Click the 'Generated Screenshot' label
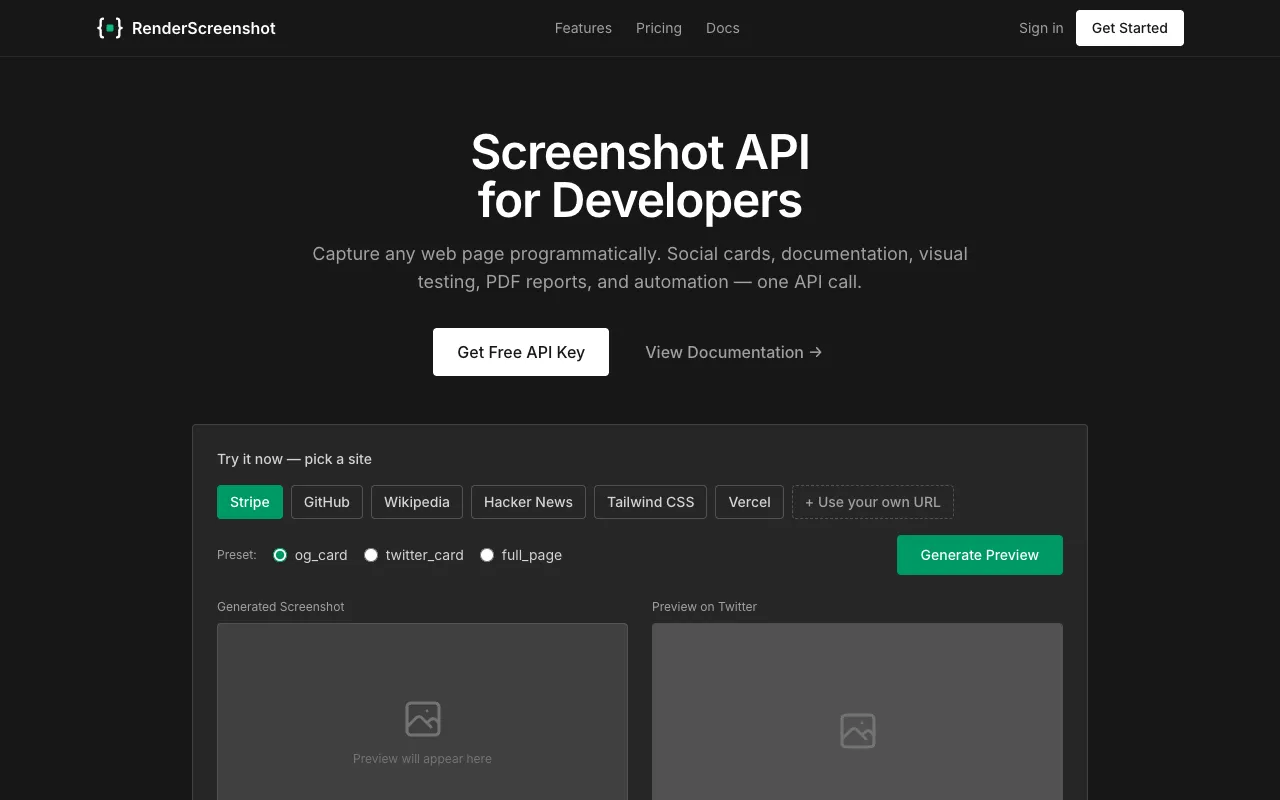The width and height of the screenshot is (1280, 800). pos(281,607)
